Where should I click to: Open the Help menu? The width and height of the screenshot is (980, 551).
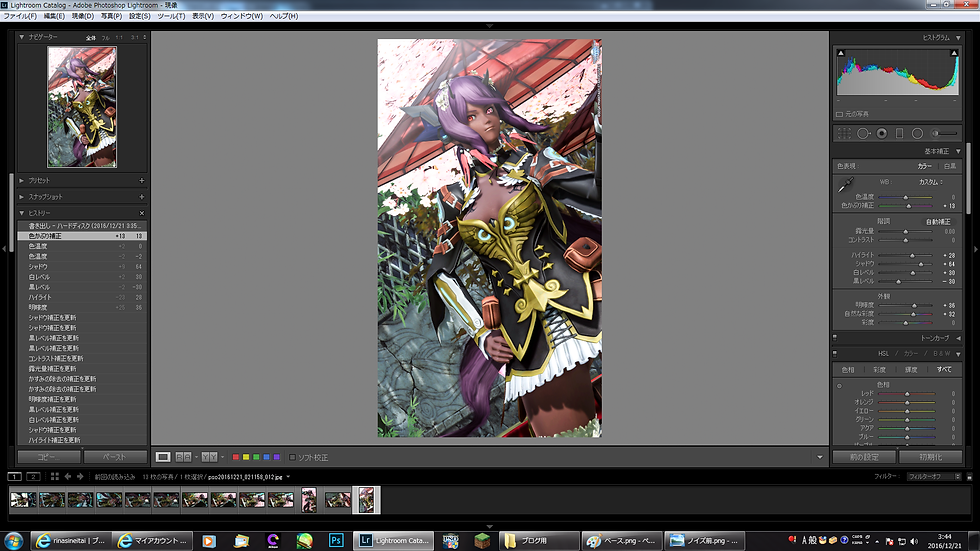[x=284, y=16]
